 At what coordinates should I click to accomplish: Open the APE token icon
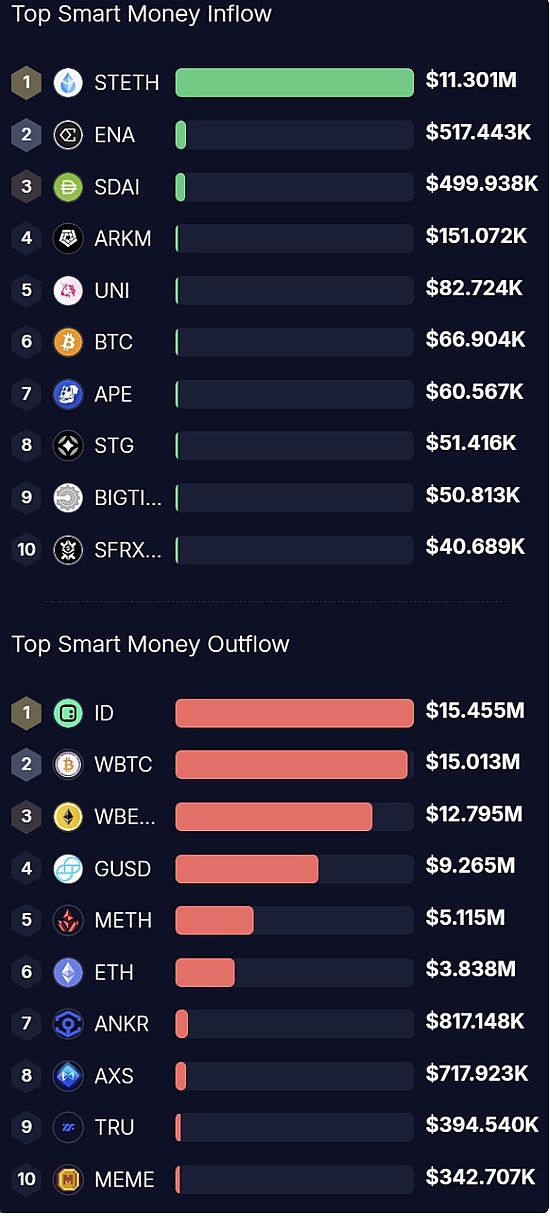pyautogui.click(x=68, y=394)
